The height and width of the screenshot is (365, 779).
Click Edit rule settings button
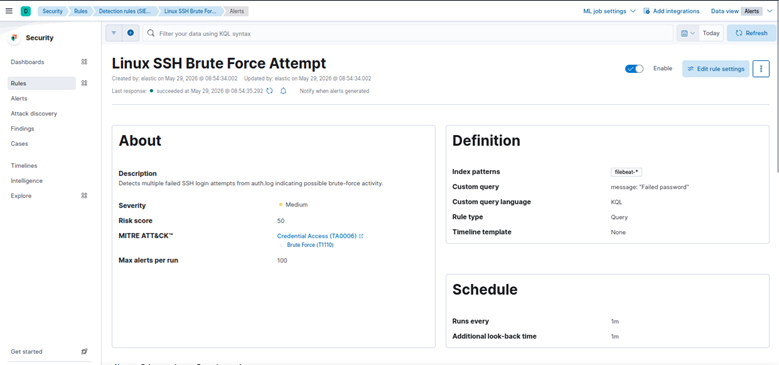(715, 69)
